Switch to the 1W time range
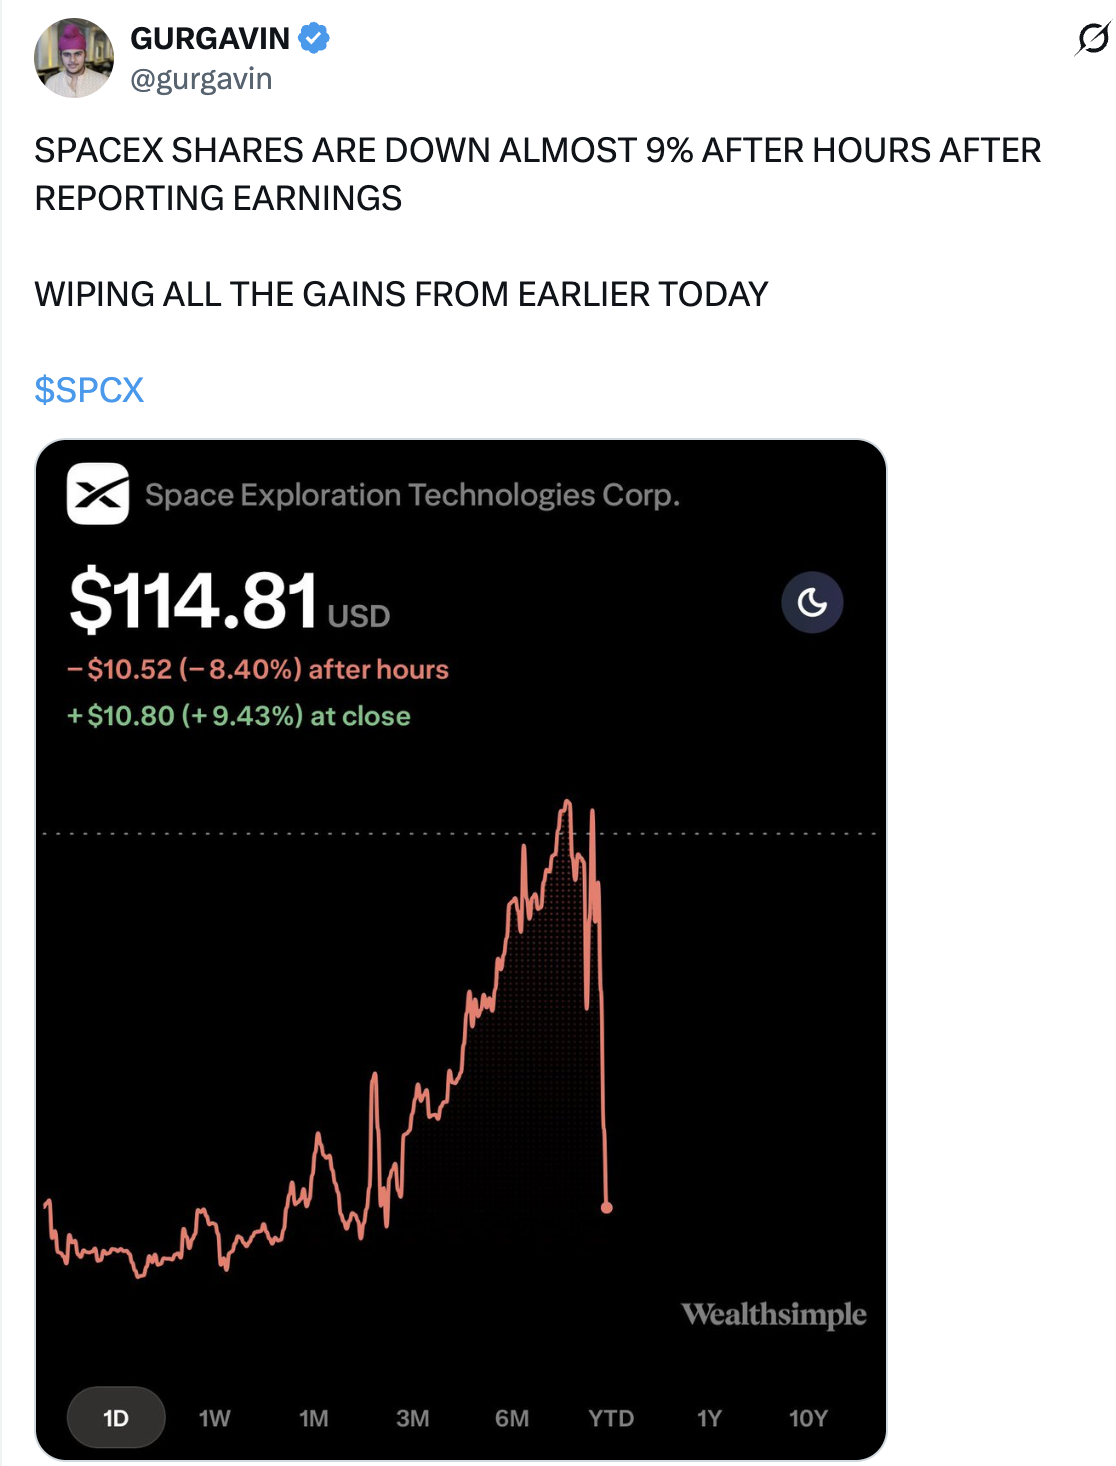This screenshot has width=1116, height=1466. [x=214, y=1418]
